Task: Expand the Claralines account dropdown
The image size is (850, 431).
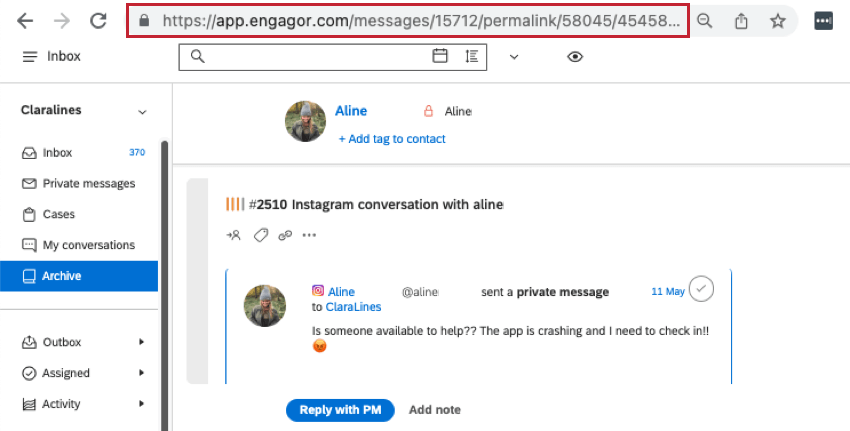Action: 142,112
